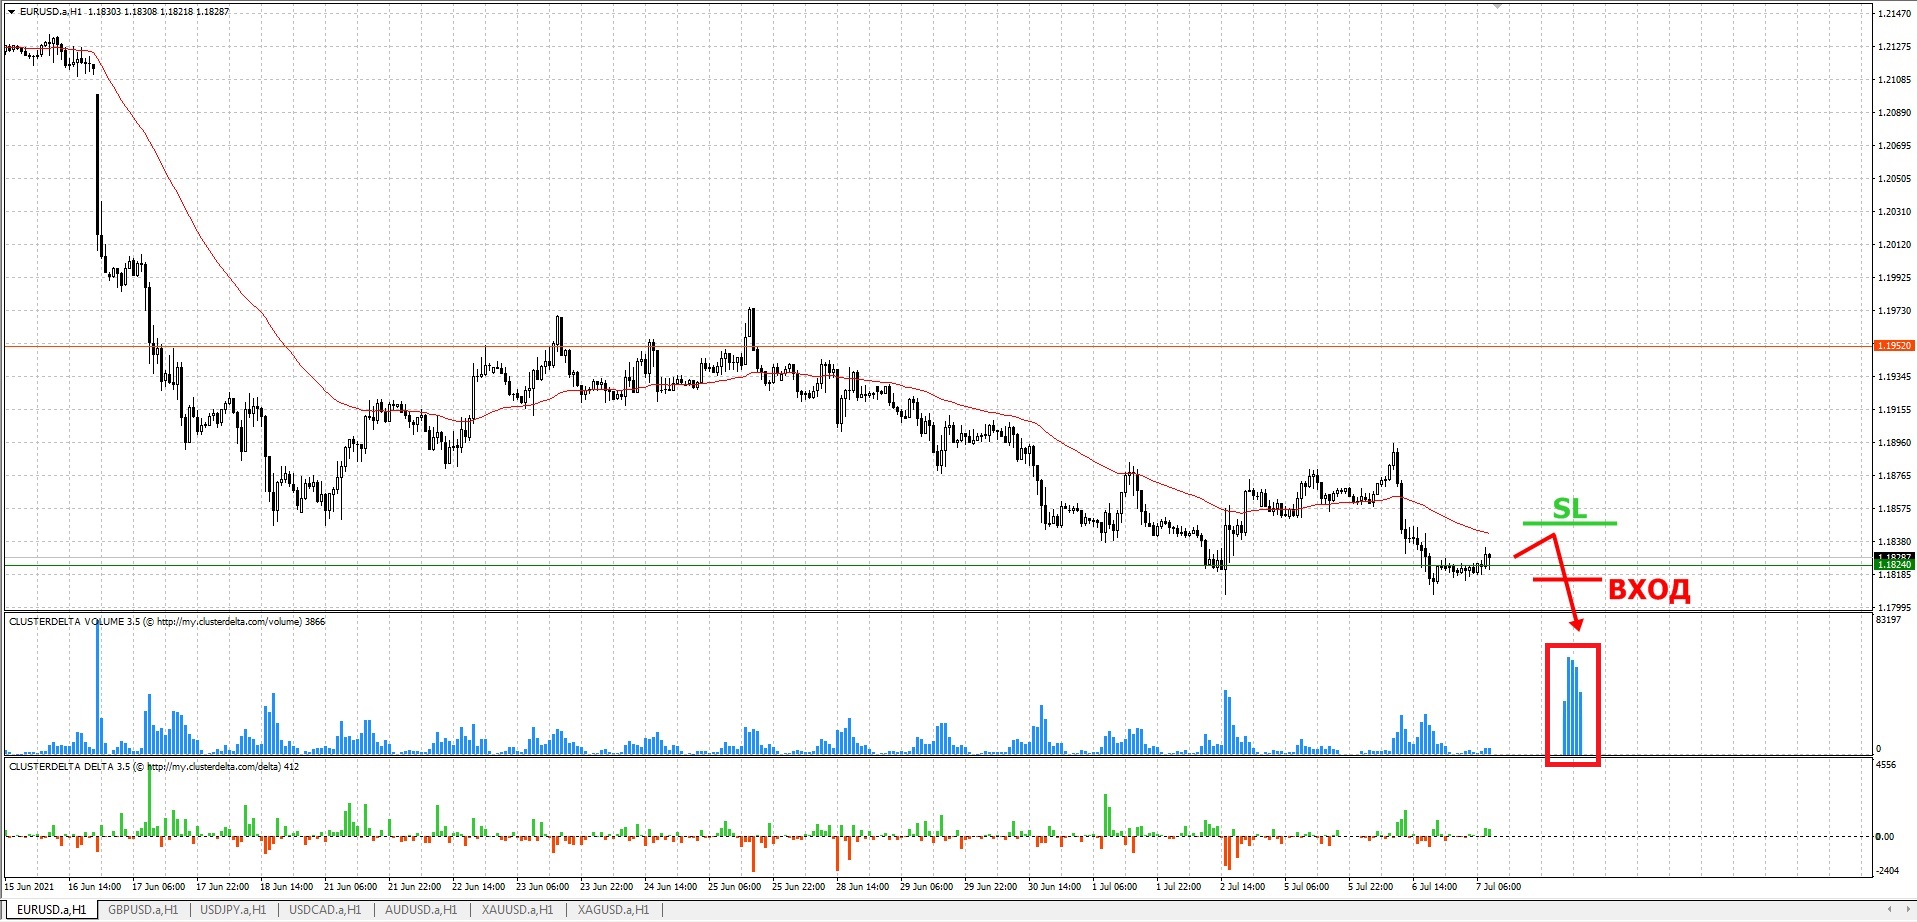Click the 21 Jun 22:00 time axis label

pyautogui.click(x=414, y=887)
